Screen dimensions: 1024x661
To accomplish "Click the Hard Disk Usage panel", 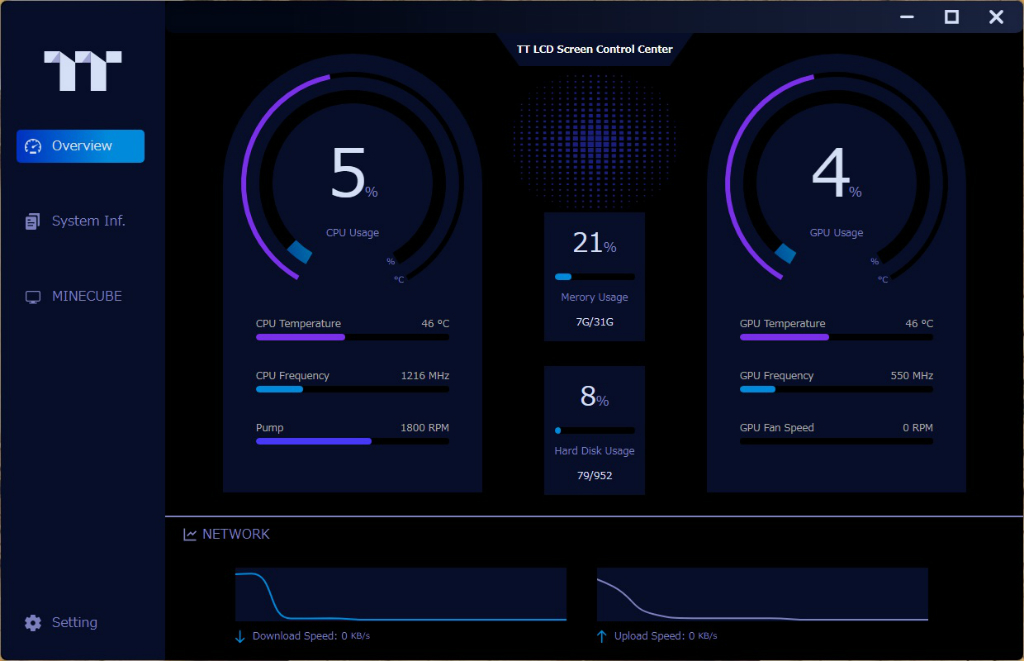I will tap(594, 430).
